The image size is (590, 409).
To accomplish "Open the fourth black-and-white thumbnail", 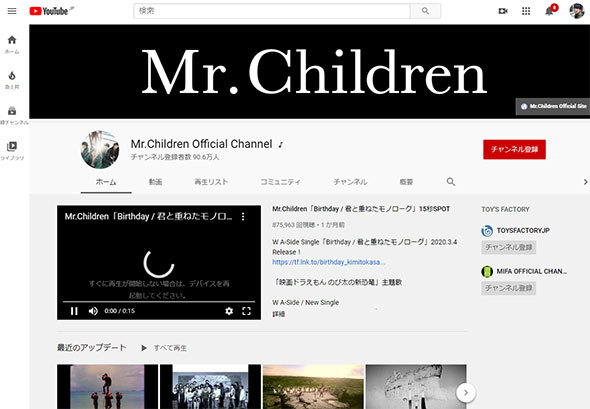I will tap(416, 386).
